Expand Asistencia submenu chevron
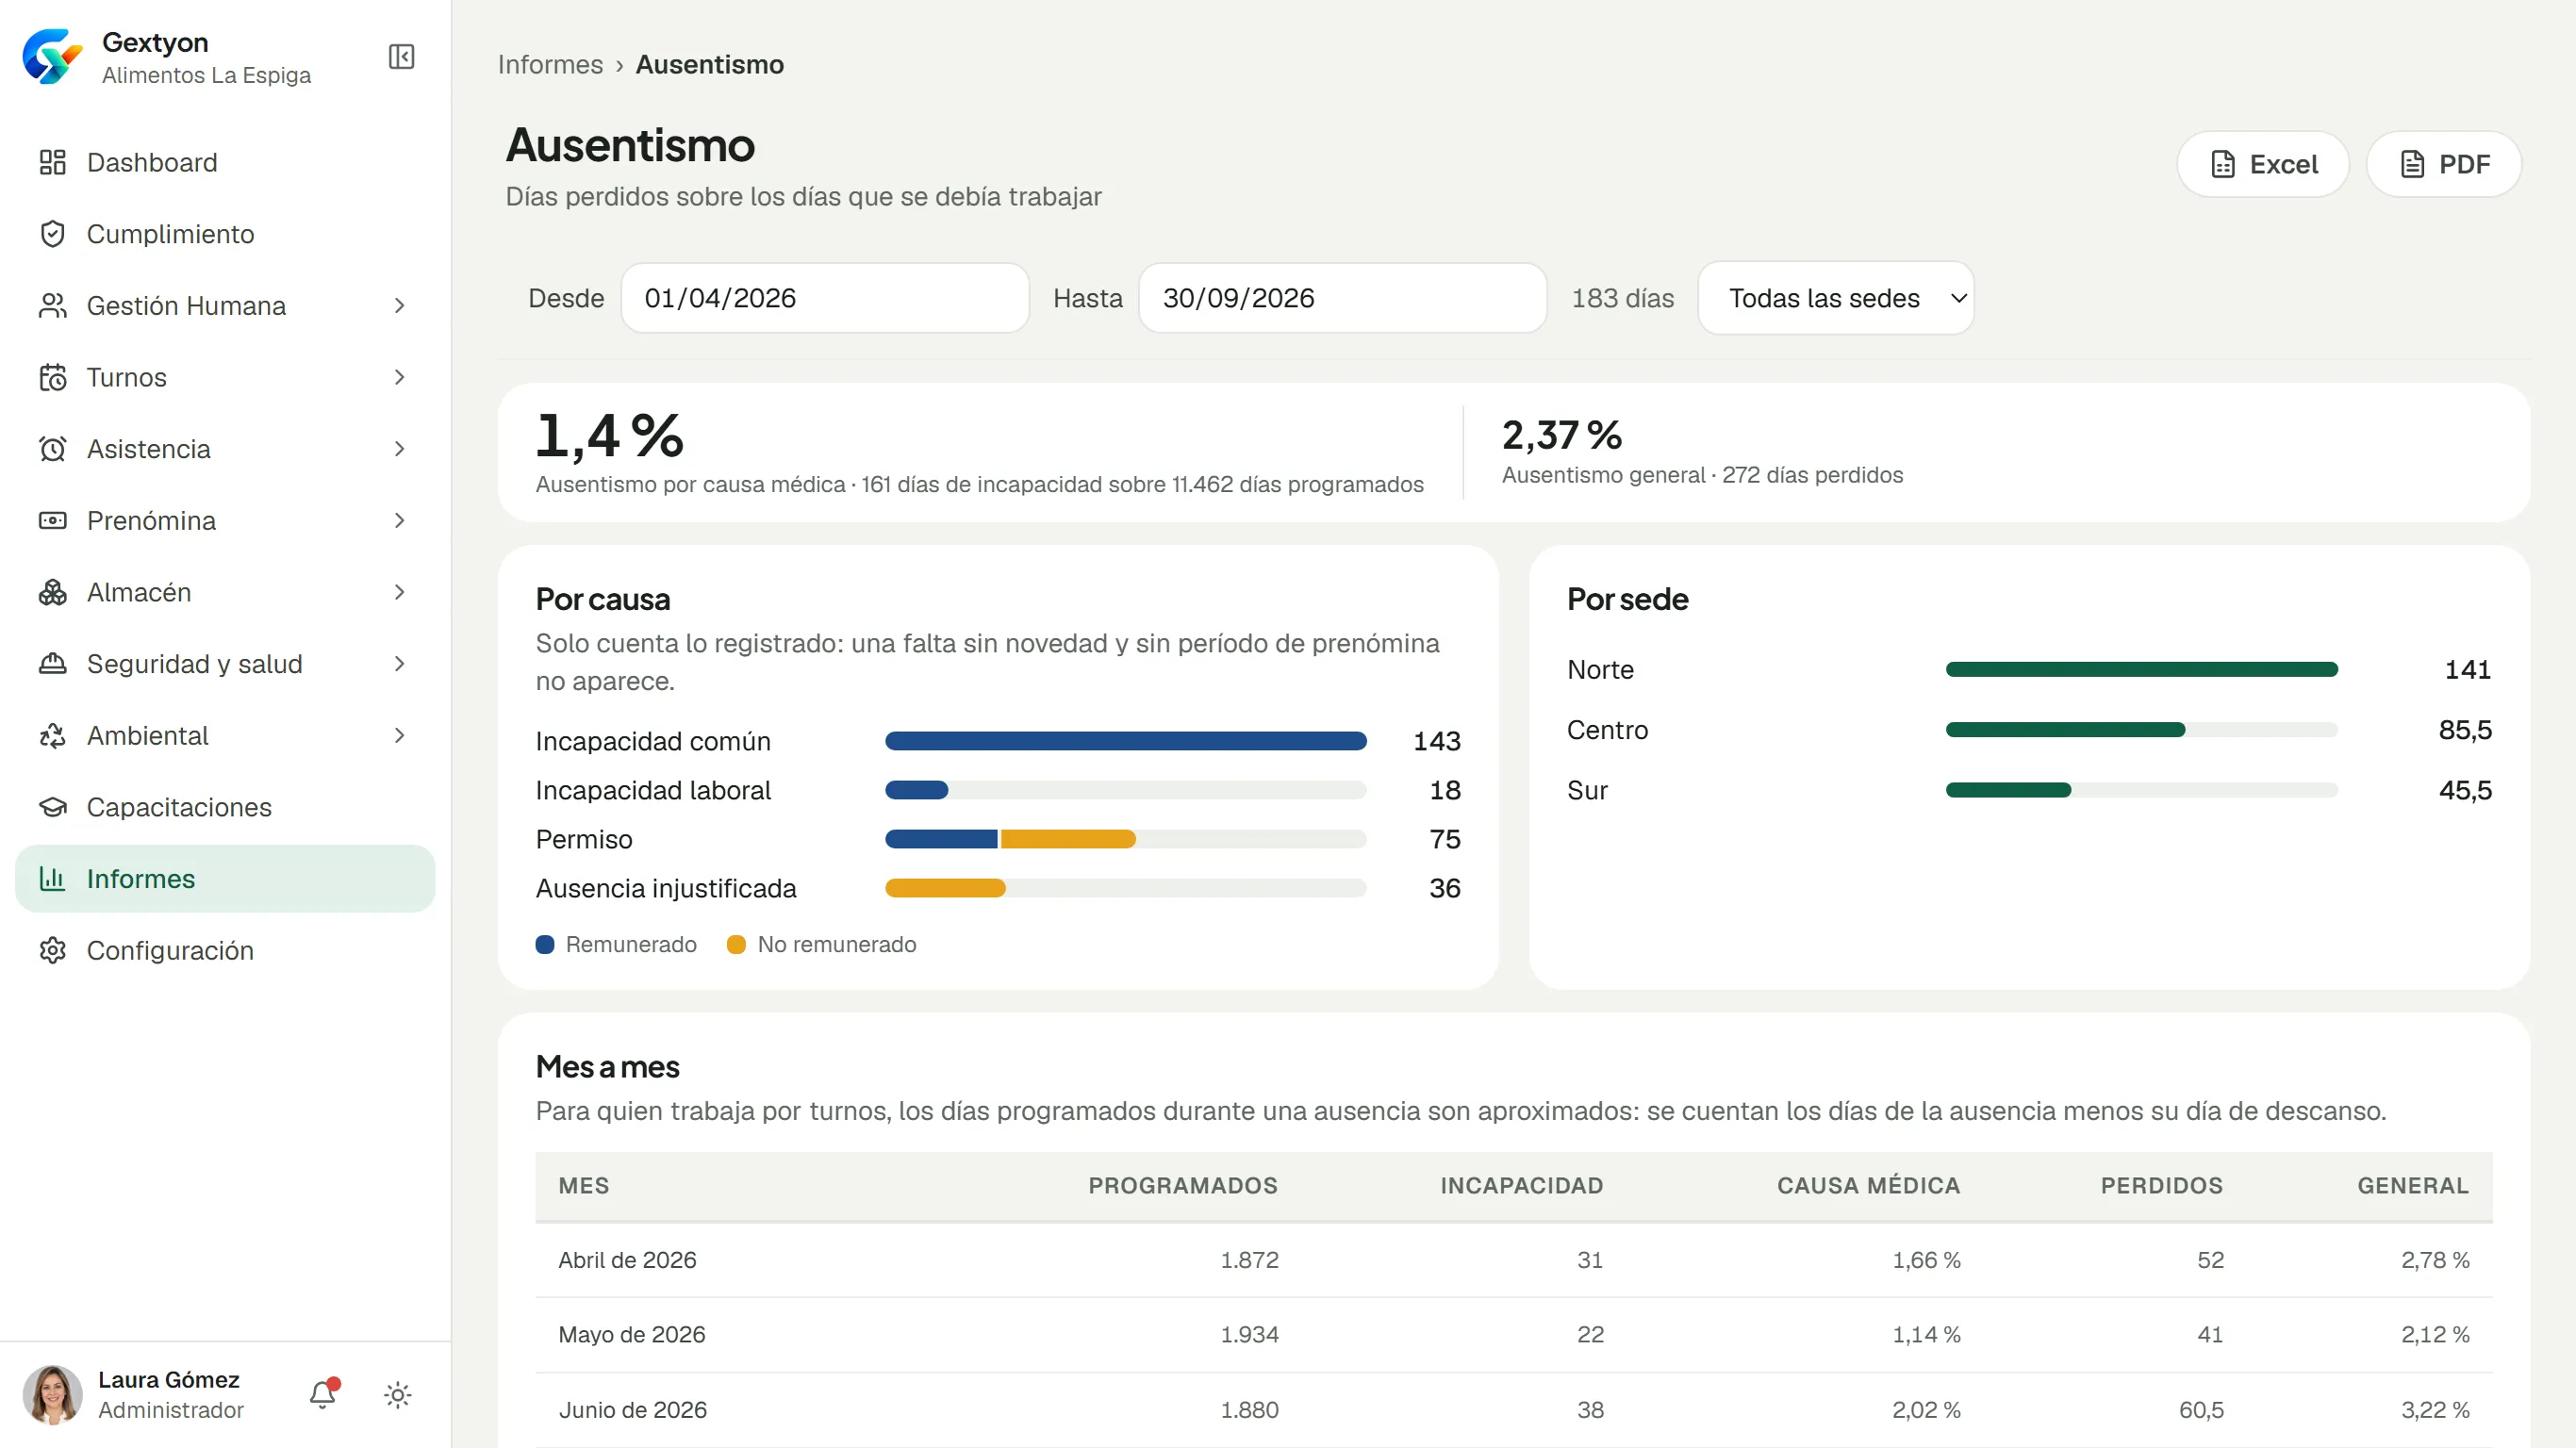This screenshot has width=2576, height=1448. coord(399,449)
